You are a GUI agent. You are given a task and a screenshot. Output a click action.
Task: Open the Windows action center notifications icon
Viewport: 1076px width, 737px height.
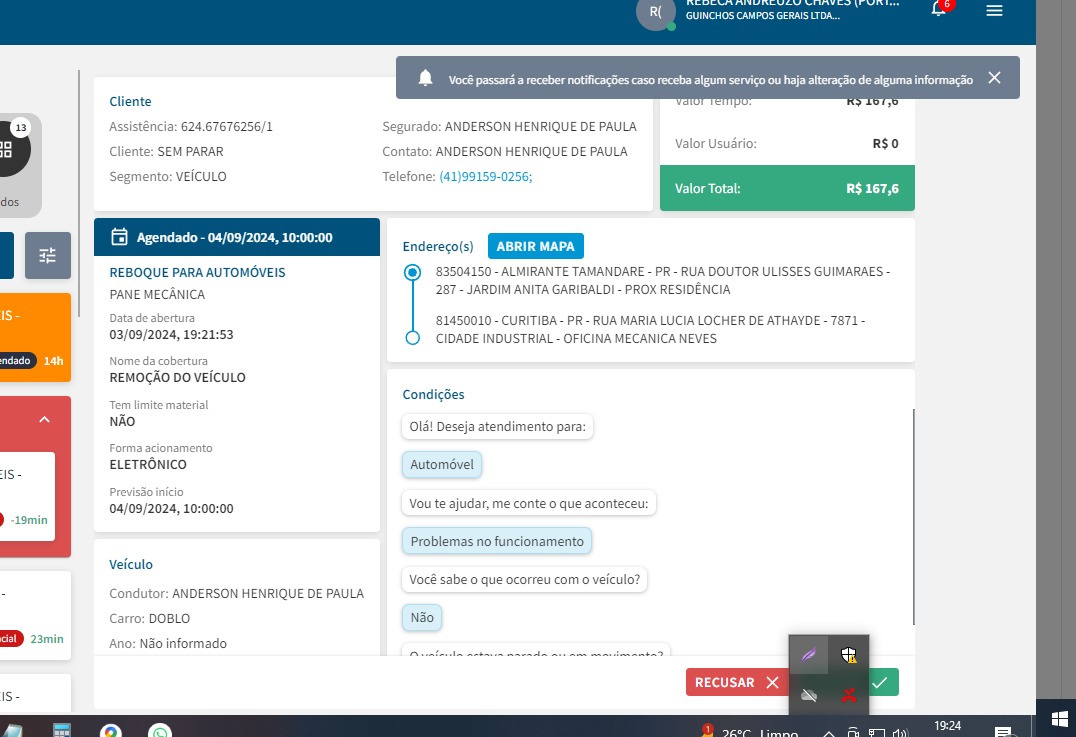click(x=1003, y=732)
